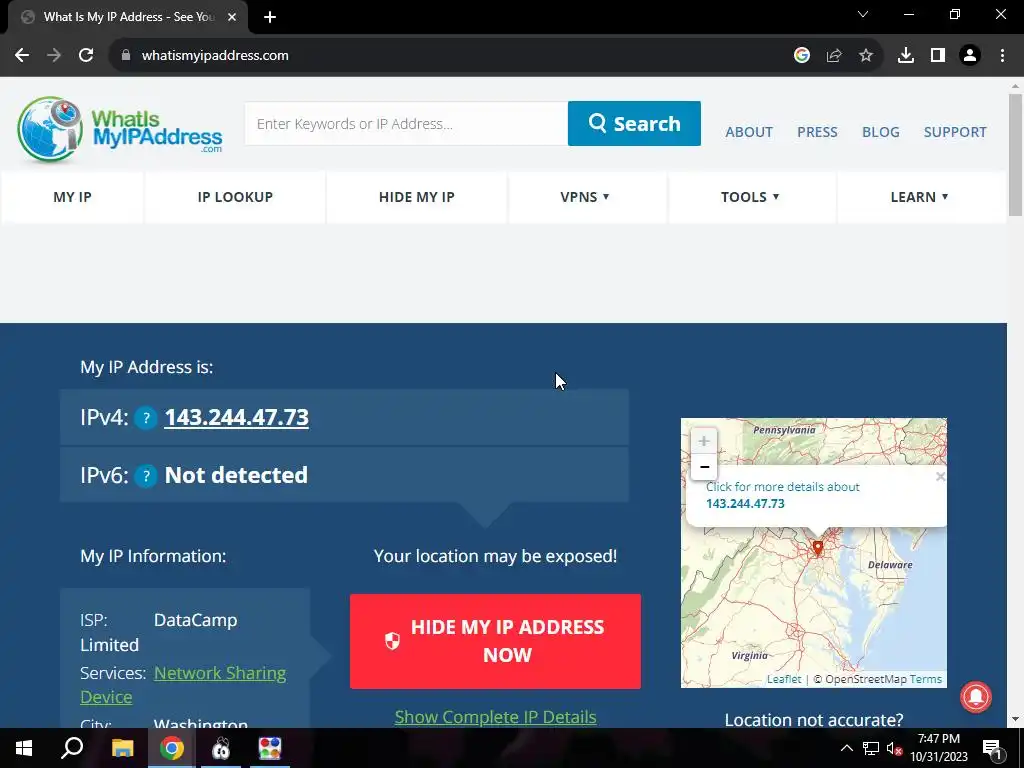Open the ABOUT link
1024x768 pixels.
[749, 132]
